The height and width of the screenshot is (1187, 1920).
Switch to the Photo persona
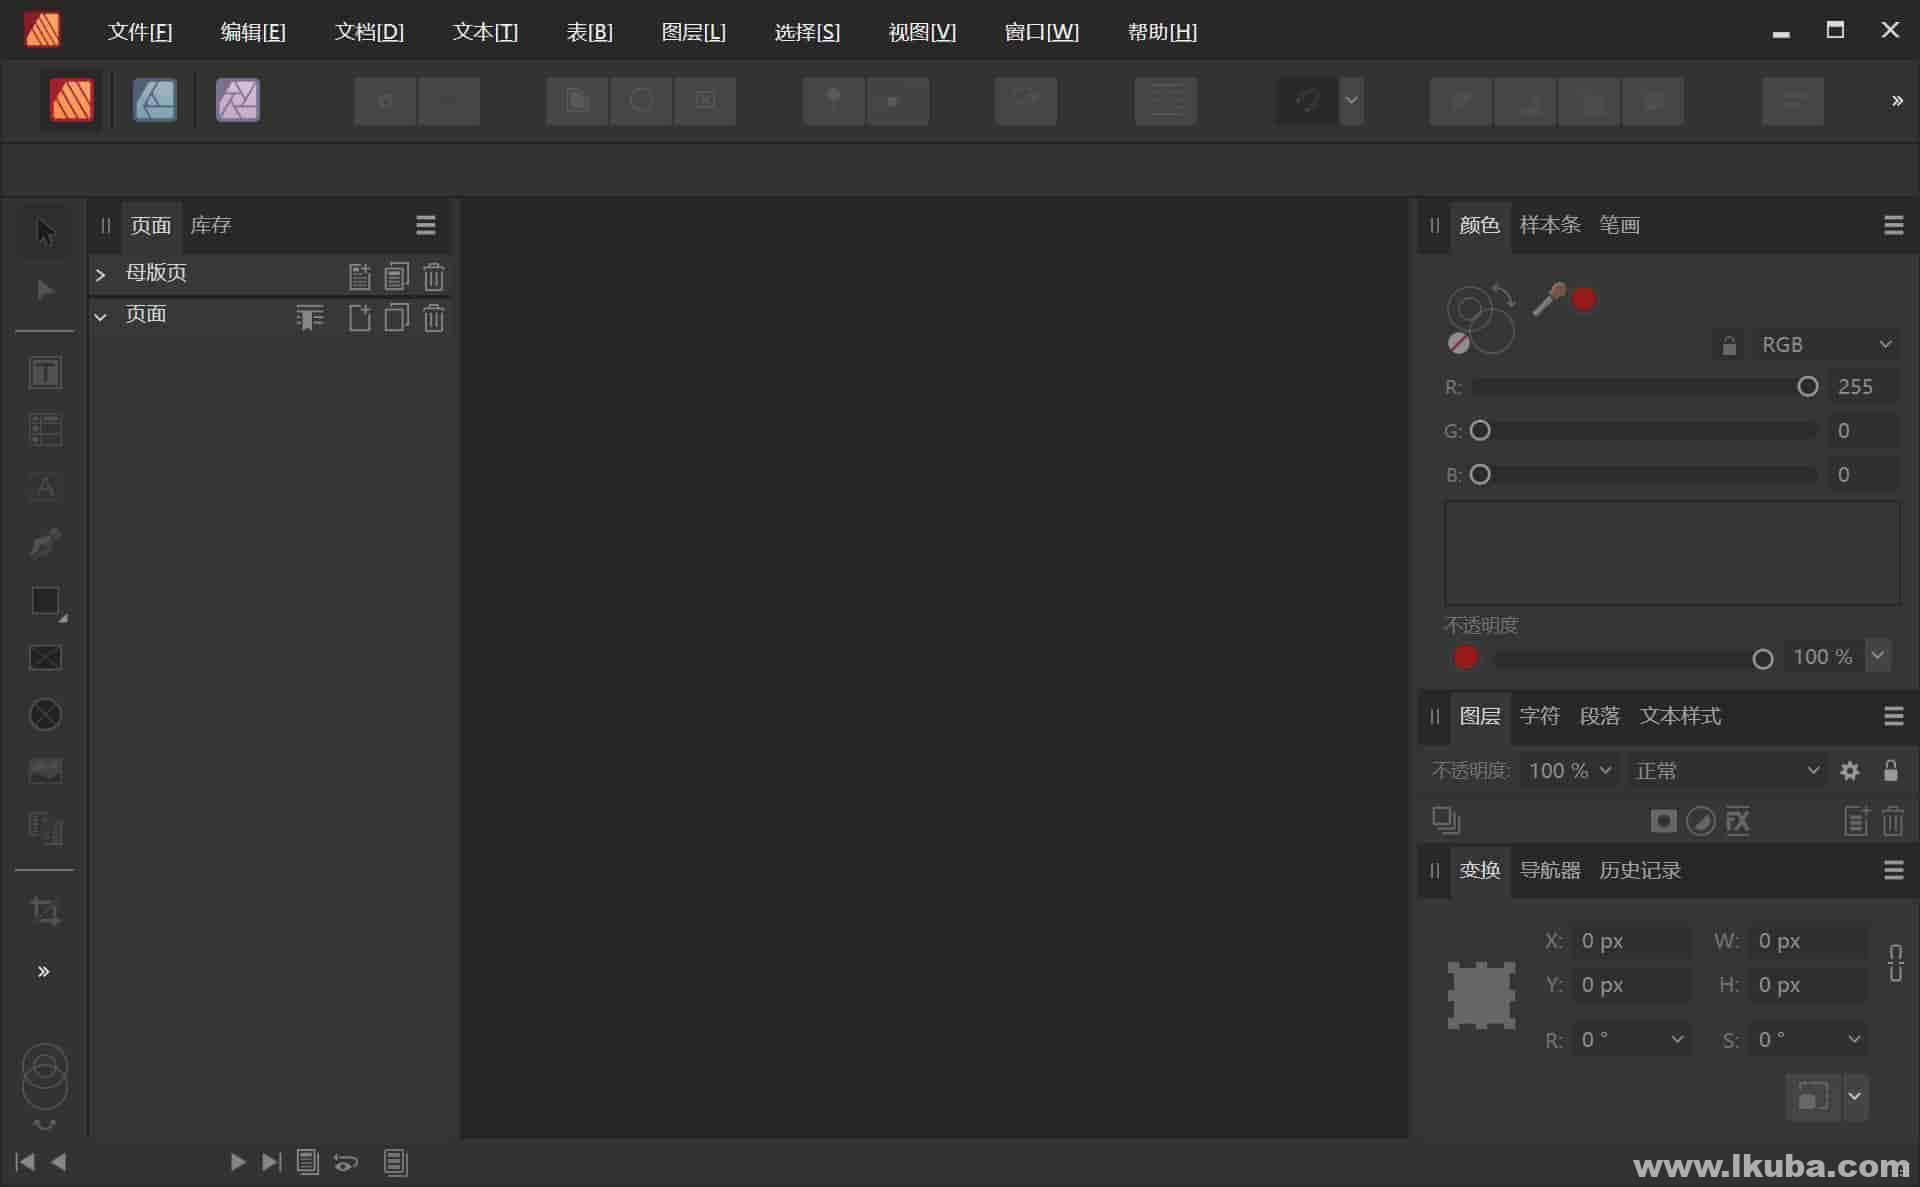pyautogui.click(x=237, y=100)
